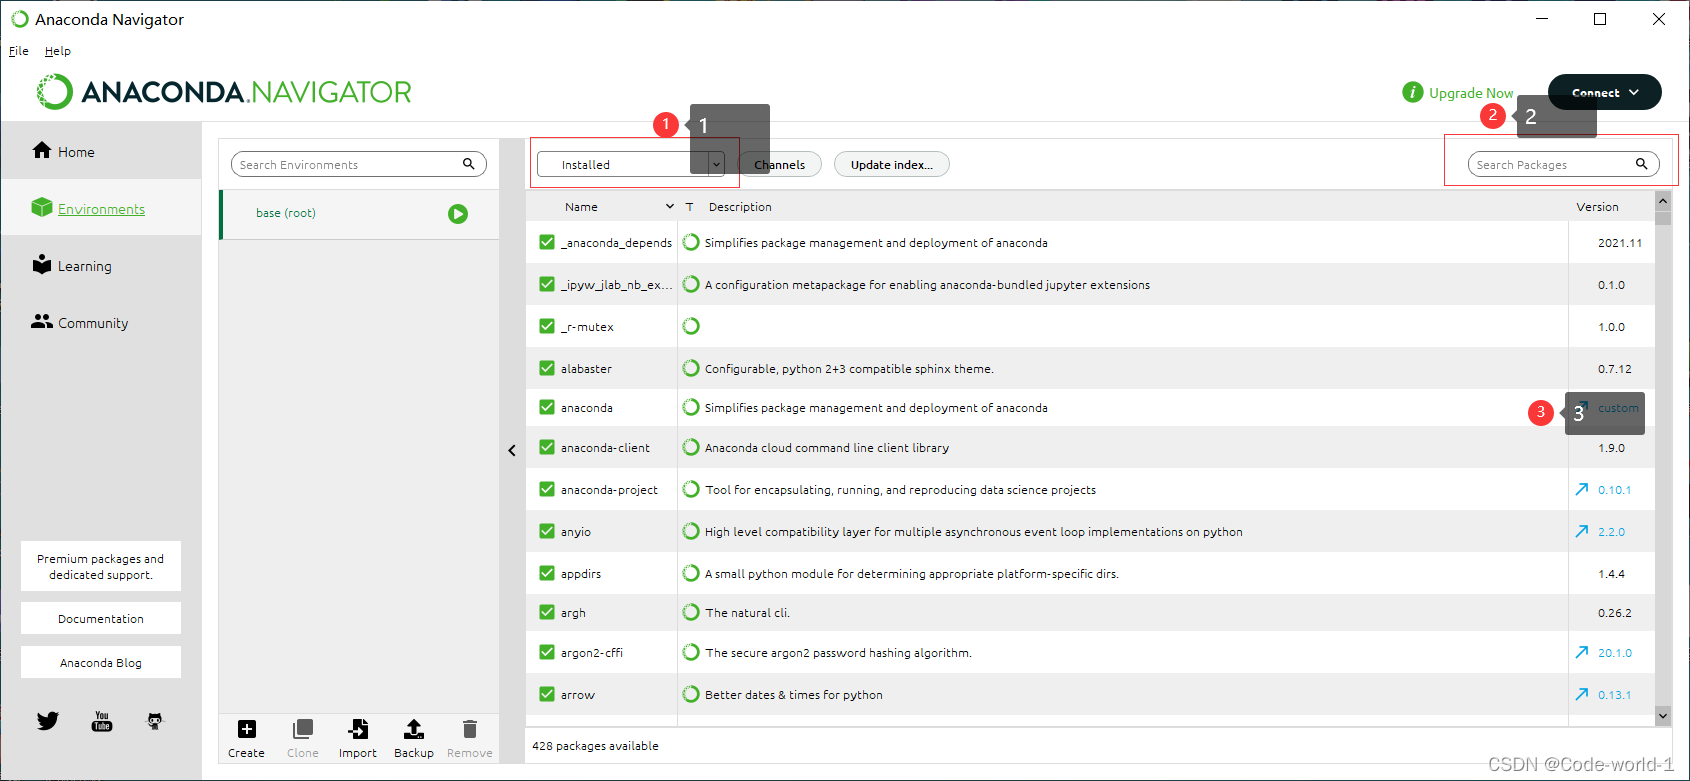This screenshot has width=1690, height=781.
Task: Toggle the anaconda package checkbox
Action: point(547,407)
